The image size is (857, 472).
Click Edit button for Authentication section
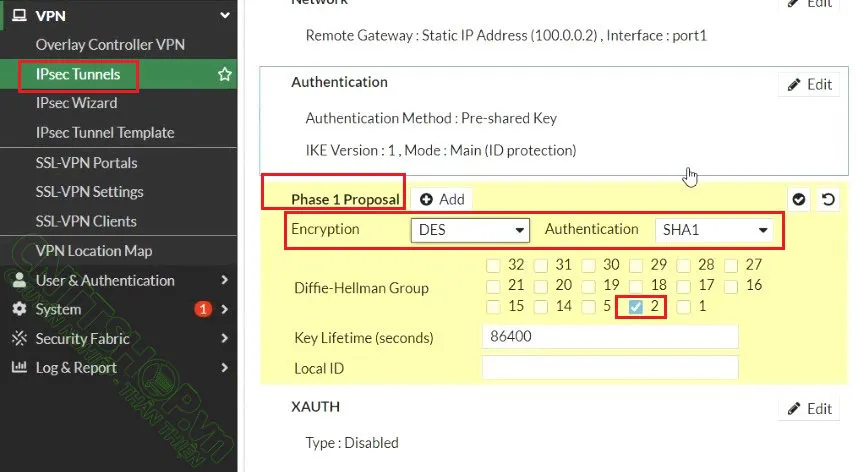coord(809,84)
